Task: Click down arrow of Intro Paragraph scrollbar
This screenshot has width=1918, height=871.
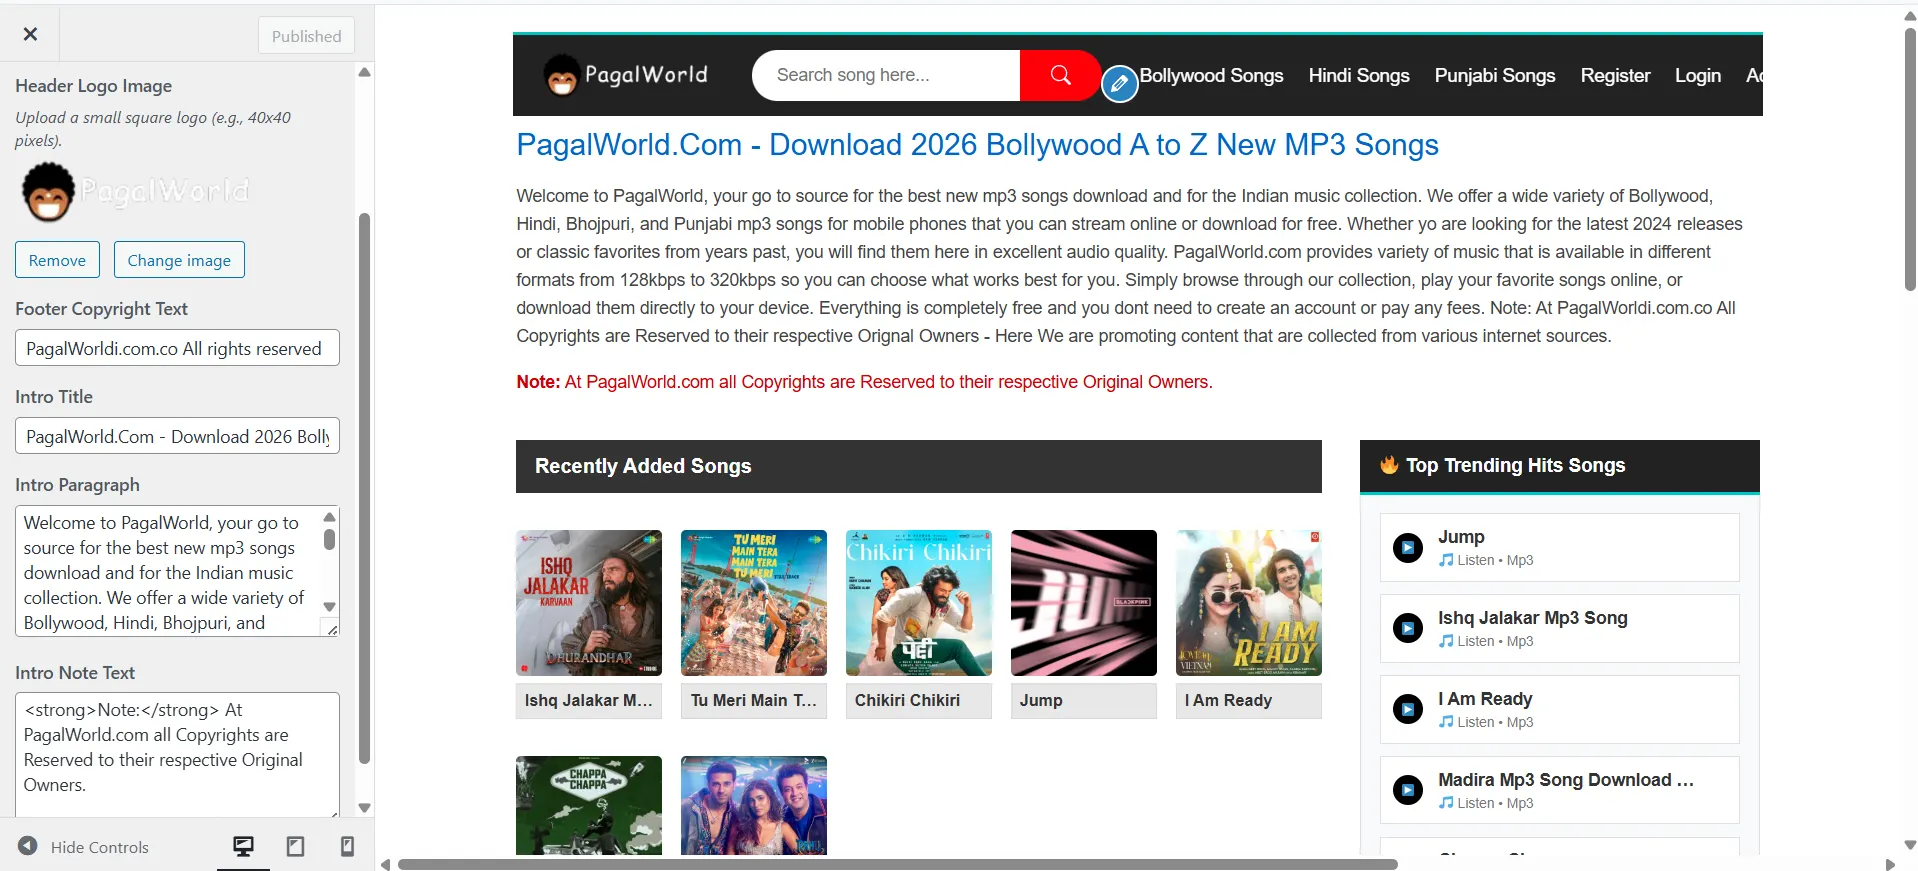Action: coord(329,607)
